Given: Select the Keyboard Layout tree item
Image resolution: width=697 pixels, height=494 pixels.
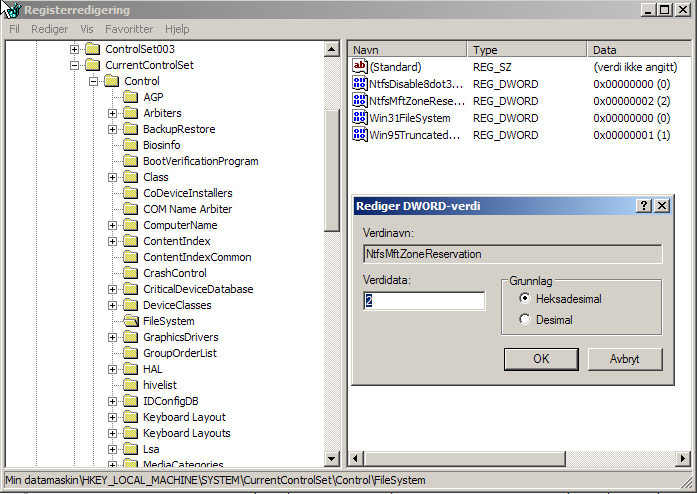Looking at the screenshot, I should tap(184, 417).
